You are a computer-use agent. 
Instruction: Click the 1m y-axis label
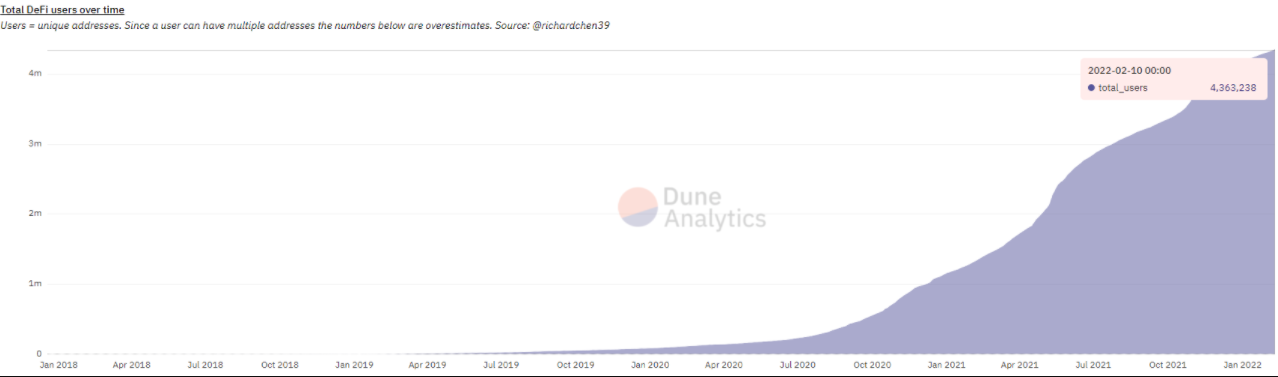(34, 284)
